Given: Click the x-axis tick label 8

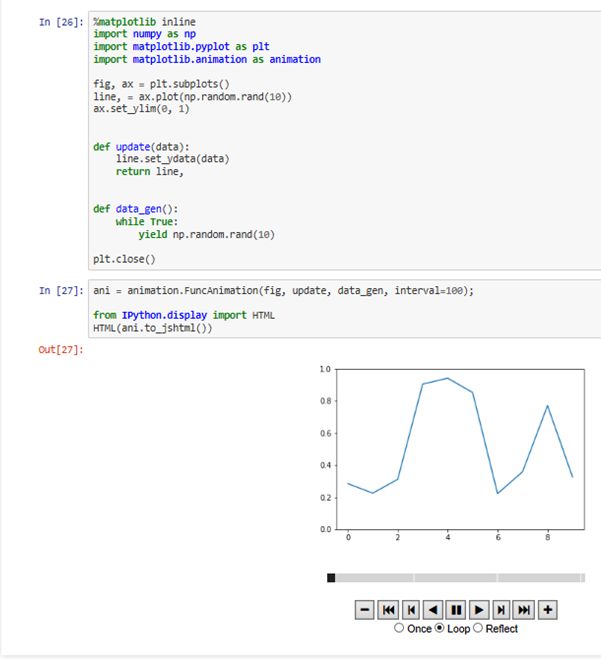Looking at the screenshot, I should [x=548, y=537].
